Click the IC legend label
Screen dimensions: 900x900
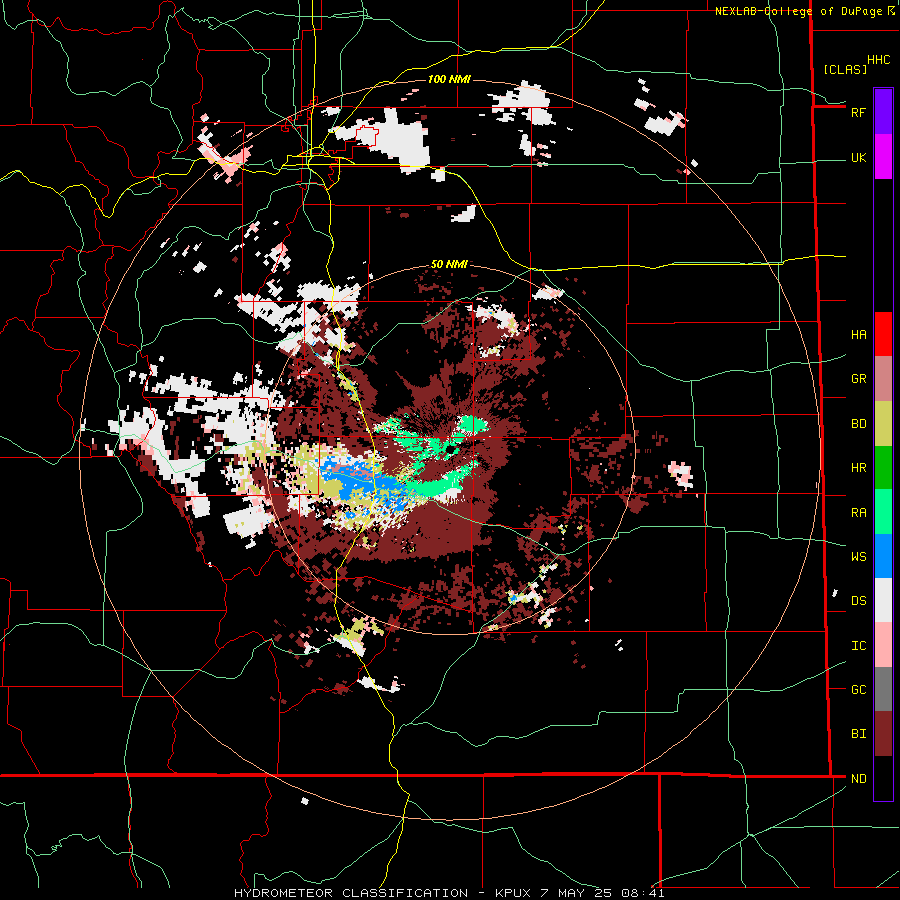[x=858, y=646]
